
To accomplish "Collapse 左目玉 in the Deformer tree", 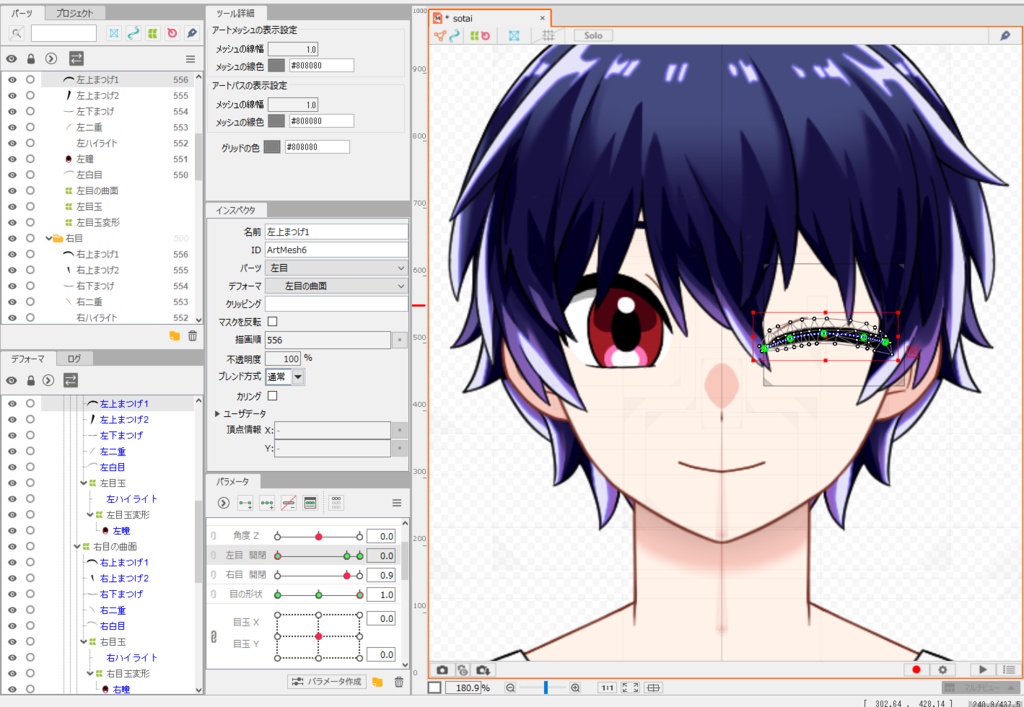I will (x=84, y=483).
